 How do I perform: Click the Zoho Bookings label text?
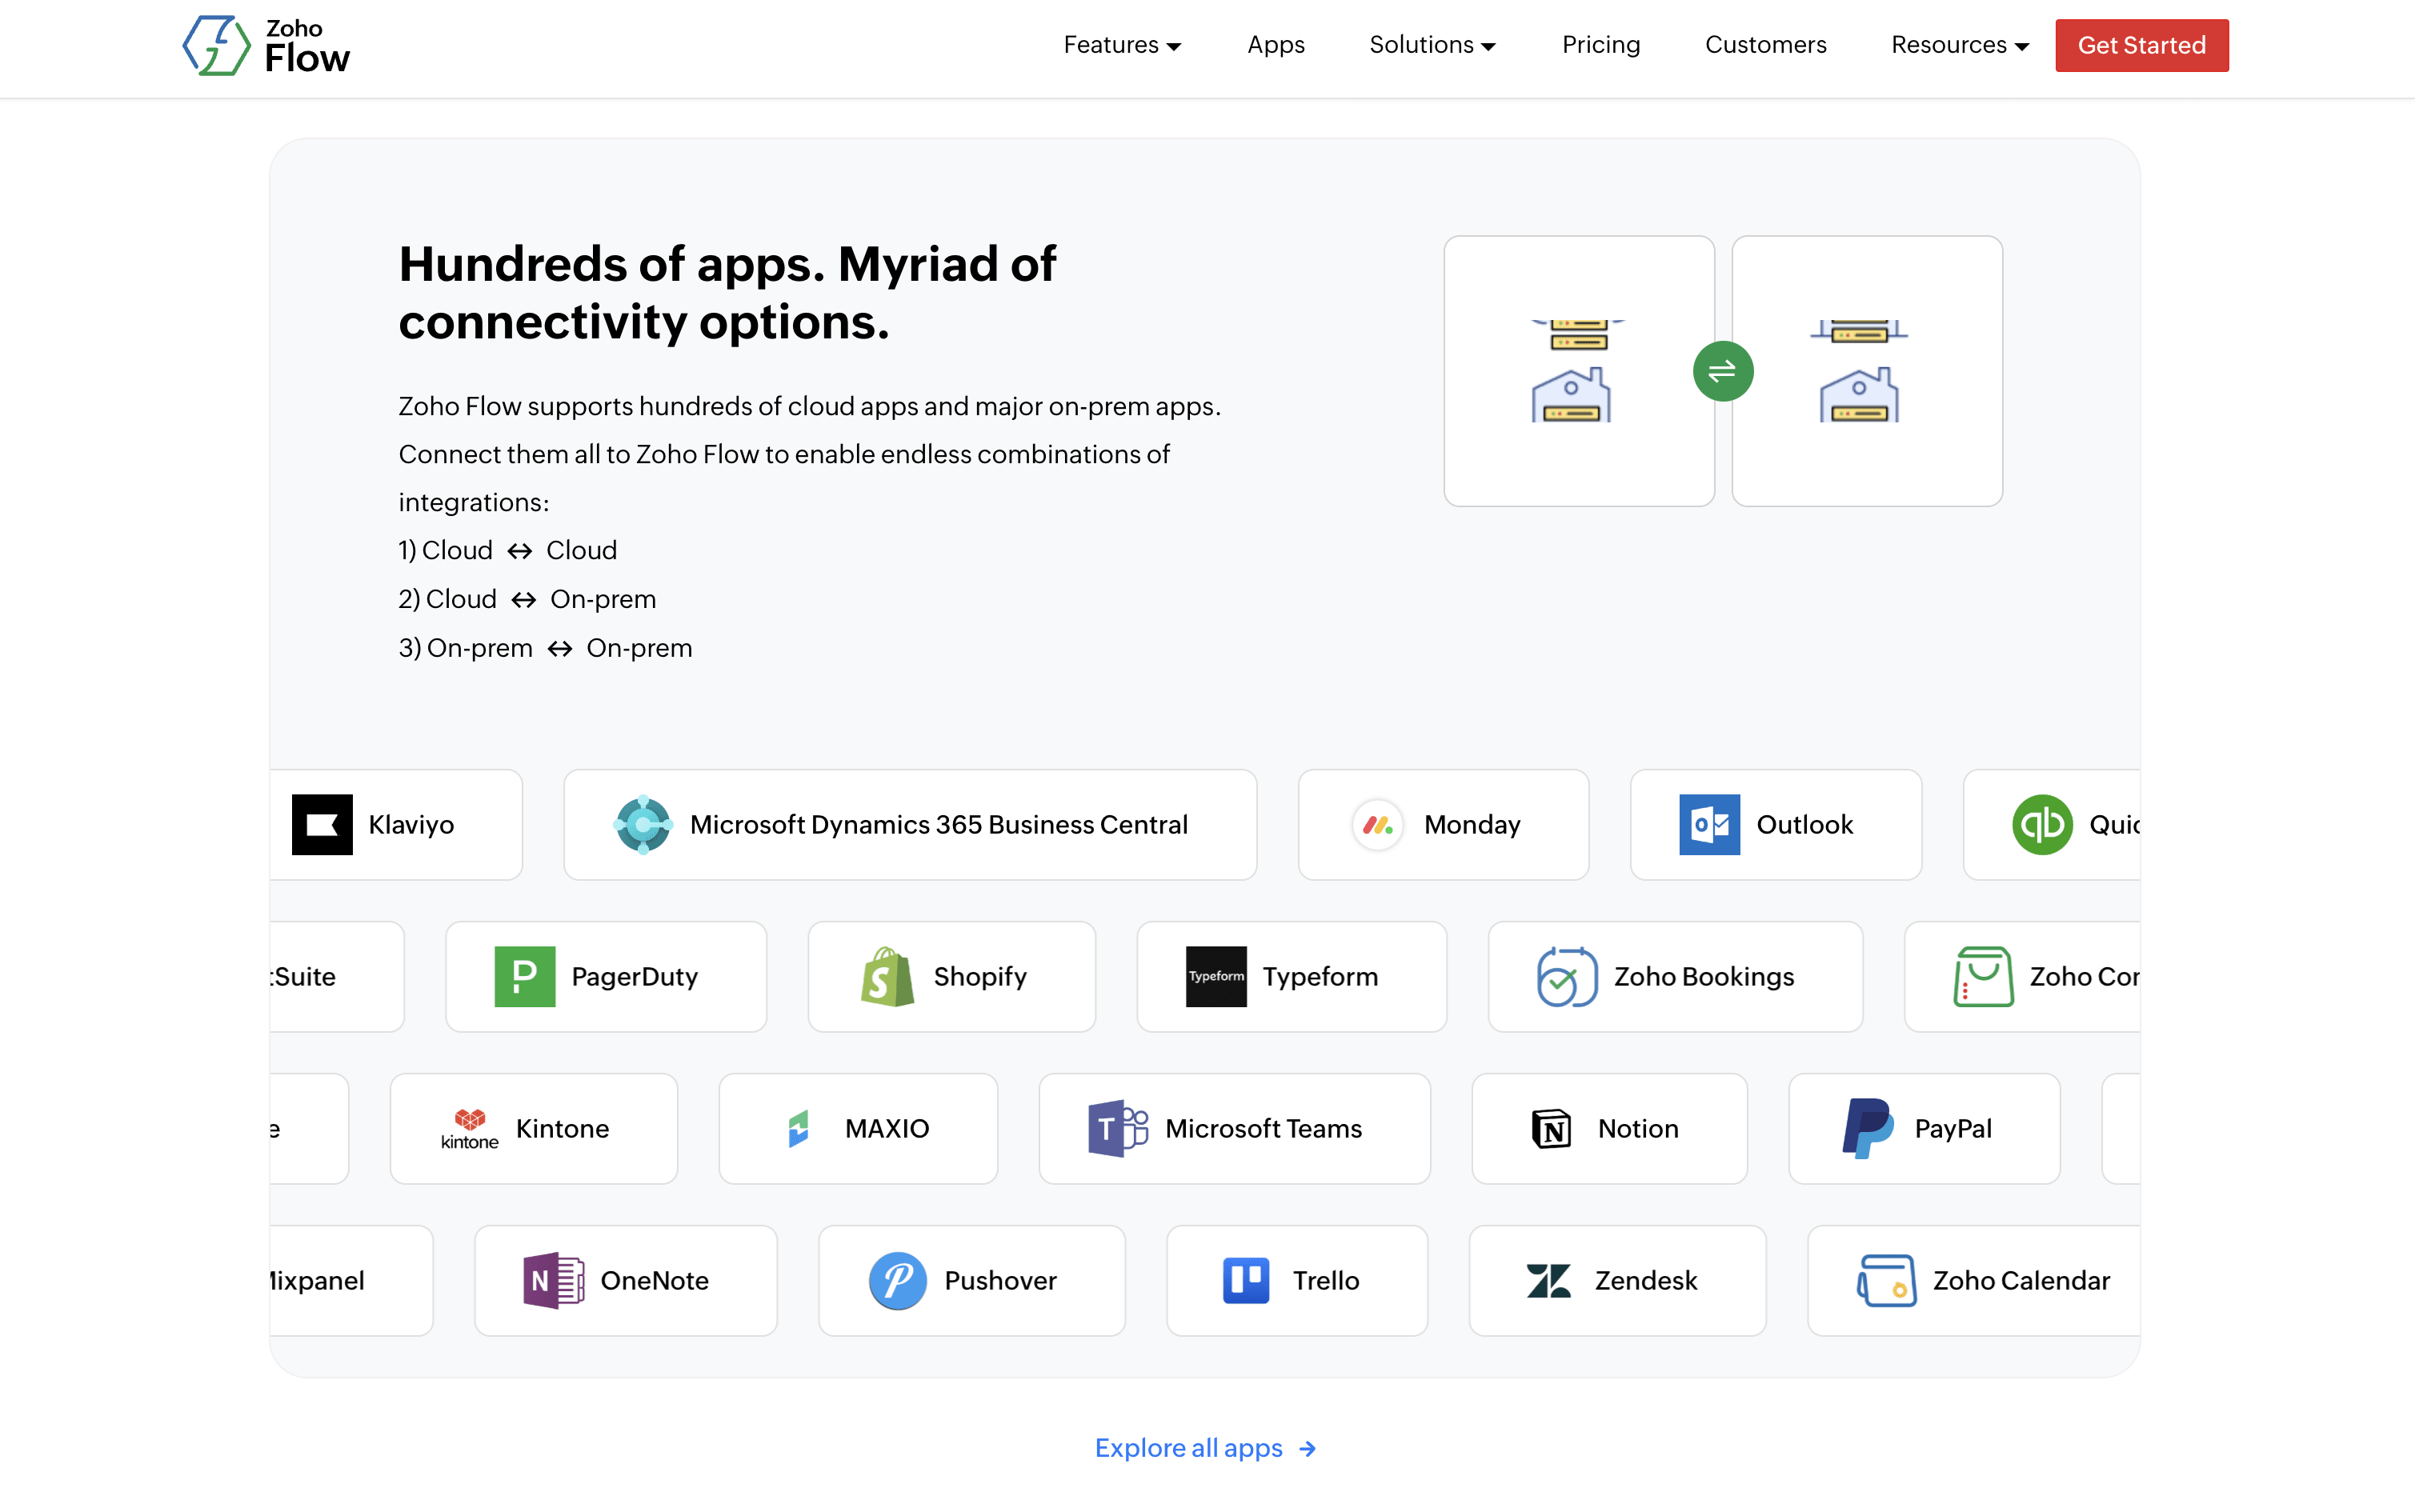[1704, 976]
